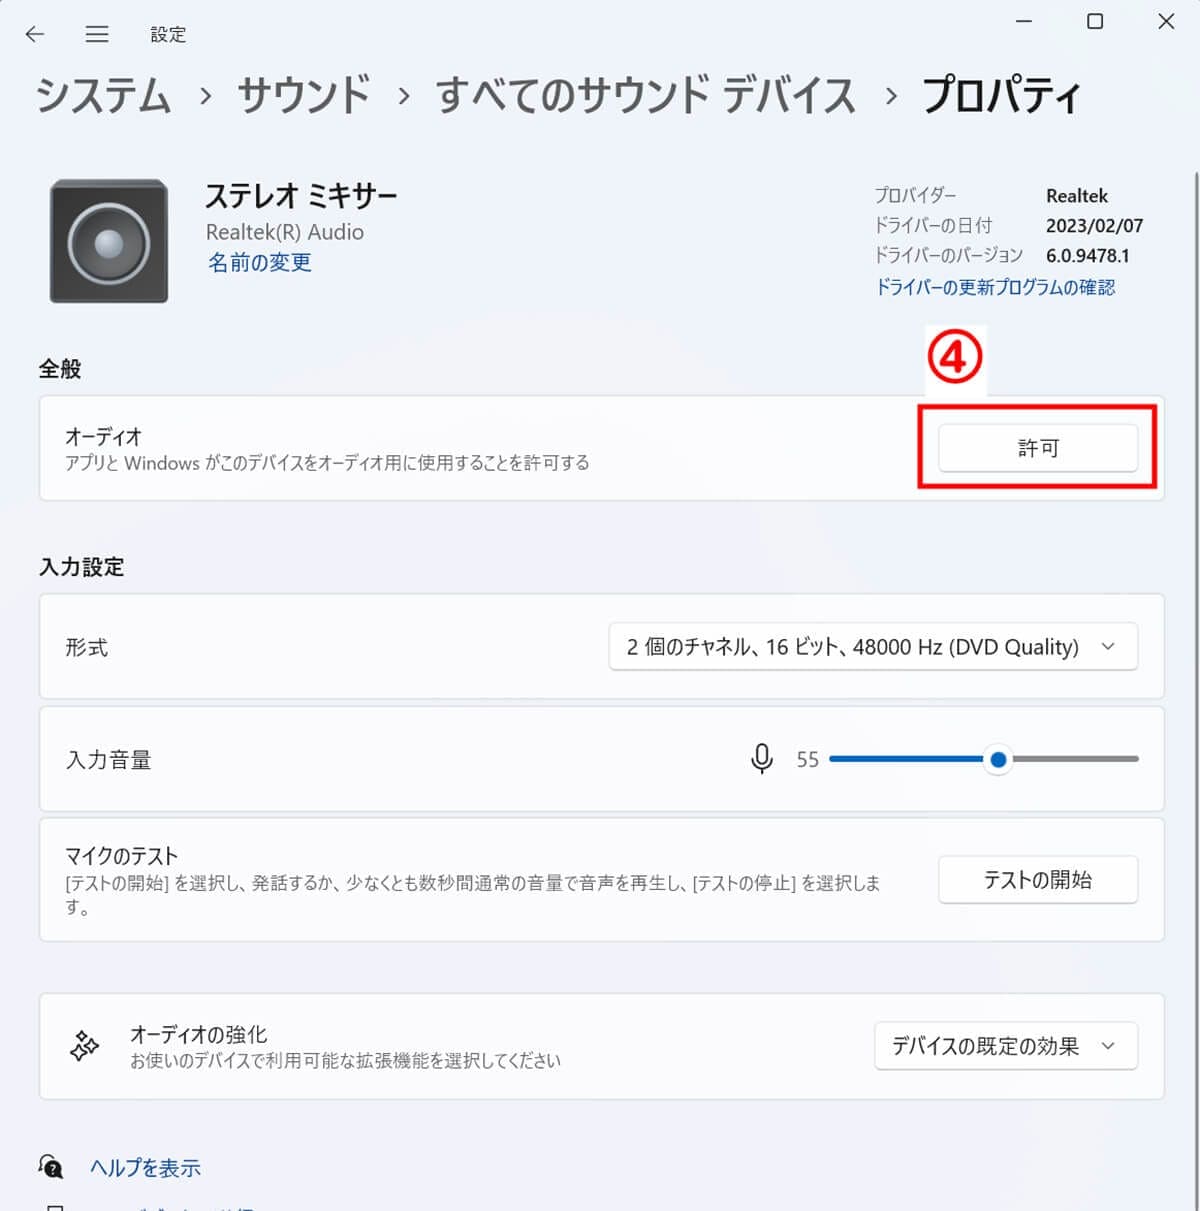Expand the デバイスの既定の効果 dropdown

(x=1006, y=1046)
